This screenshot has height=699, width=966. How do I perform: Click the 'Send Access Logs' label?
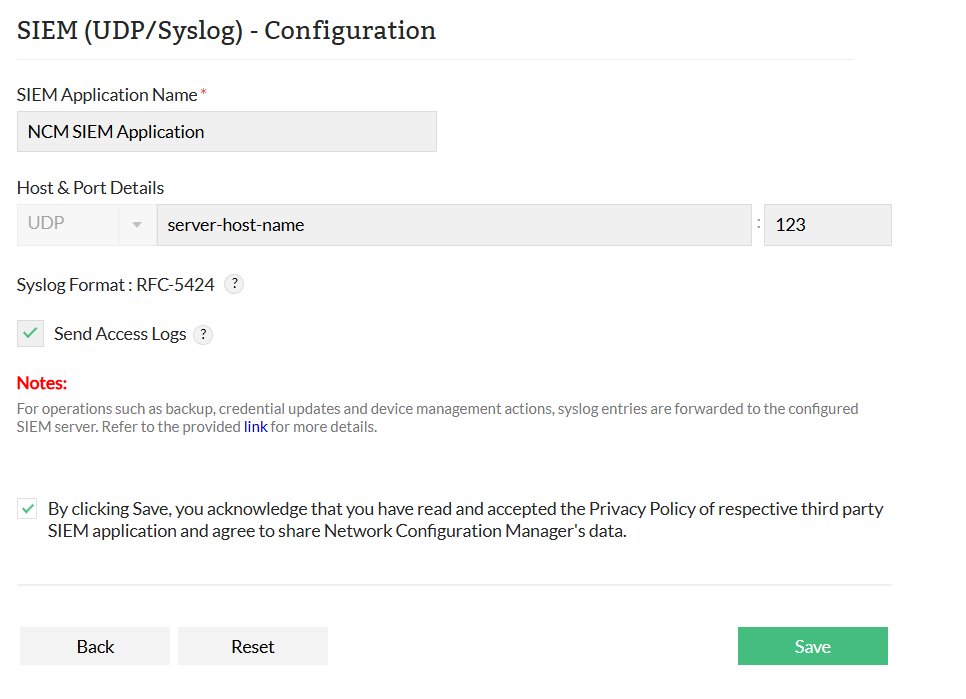pos(120,334)
